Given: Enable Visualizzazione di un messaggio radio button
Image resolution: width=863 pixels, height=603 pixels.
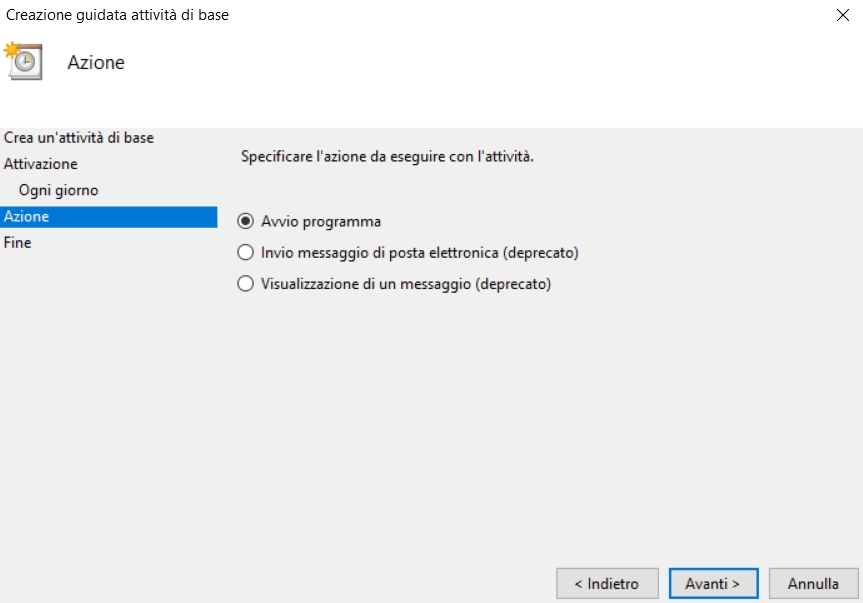Looking at the screenshot, I should (245, 284).
